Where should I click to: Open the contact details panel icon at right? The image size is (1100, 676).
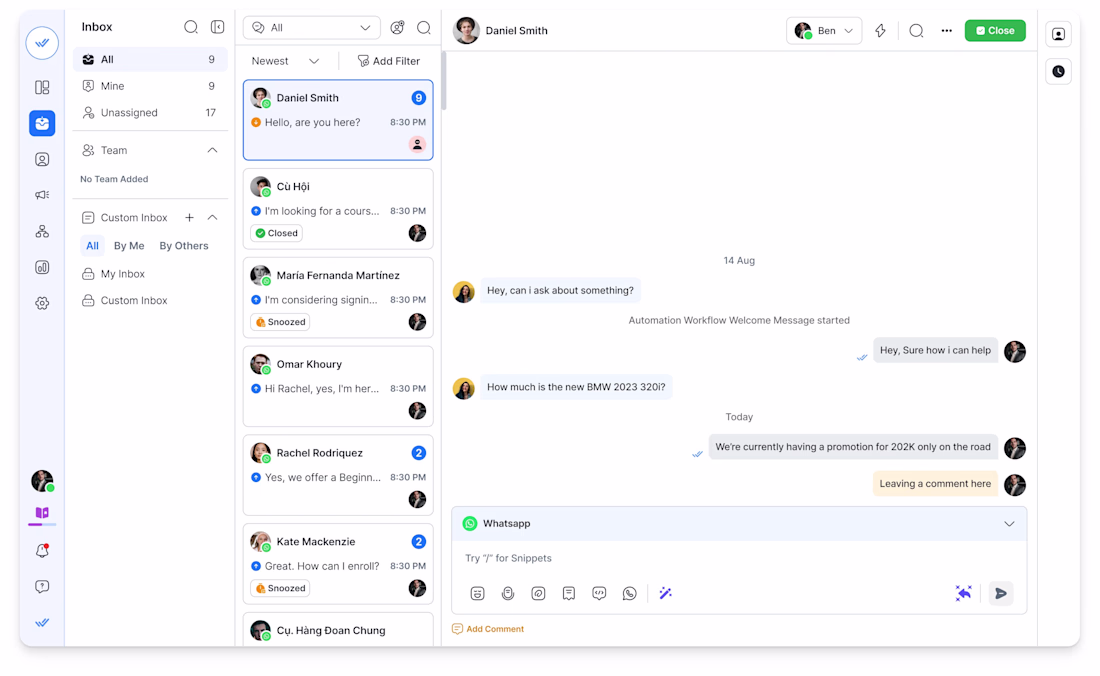tap(1059, 34)
